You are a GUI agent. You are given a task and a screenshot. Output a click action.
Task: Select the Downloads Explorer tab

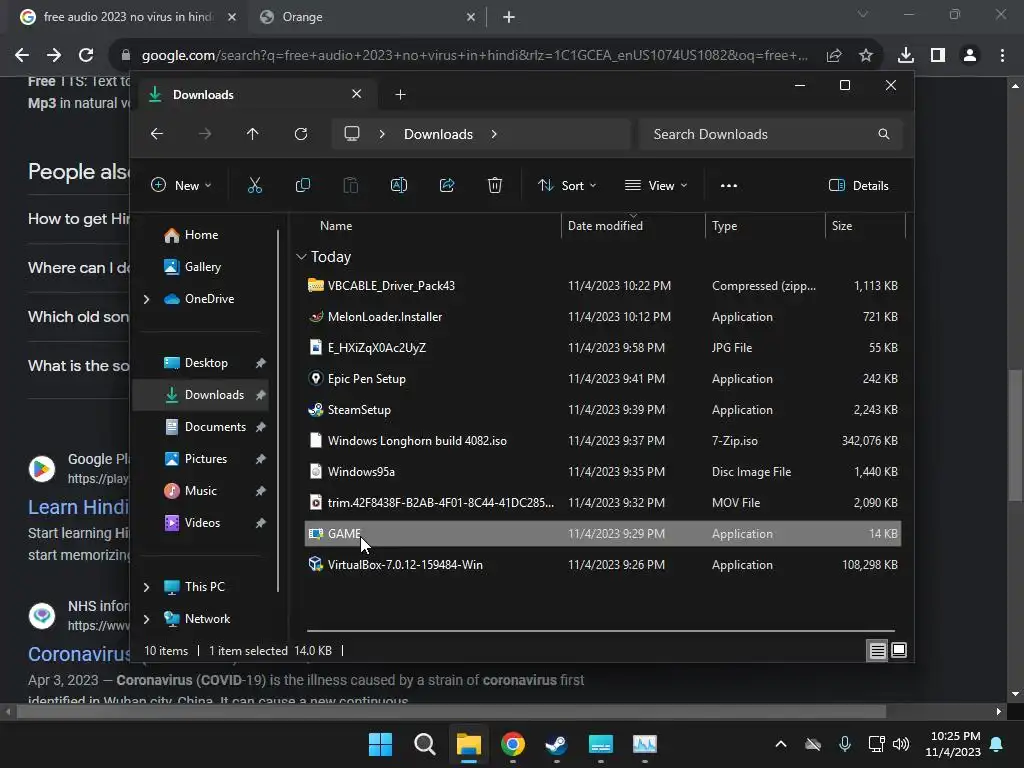(255, 95)
